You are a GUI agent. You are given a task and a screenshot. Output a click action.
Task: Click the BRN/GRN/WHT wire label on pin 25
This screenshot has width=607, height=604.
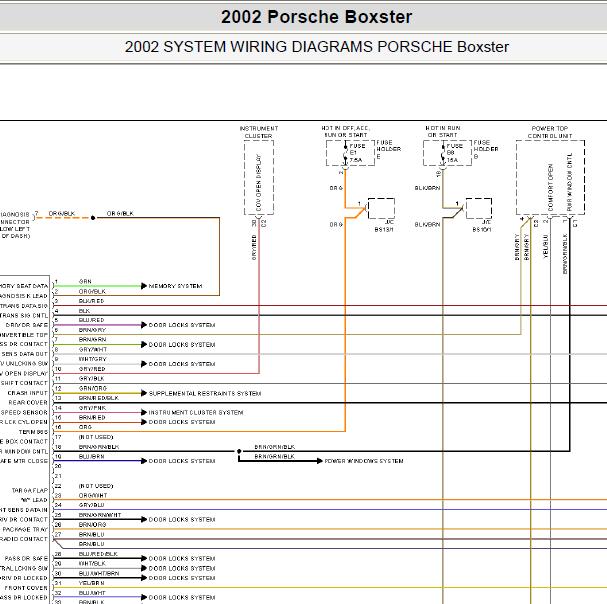click(100, 515)
